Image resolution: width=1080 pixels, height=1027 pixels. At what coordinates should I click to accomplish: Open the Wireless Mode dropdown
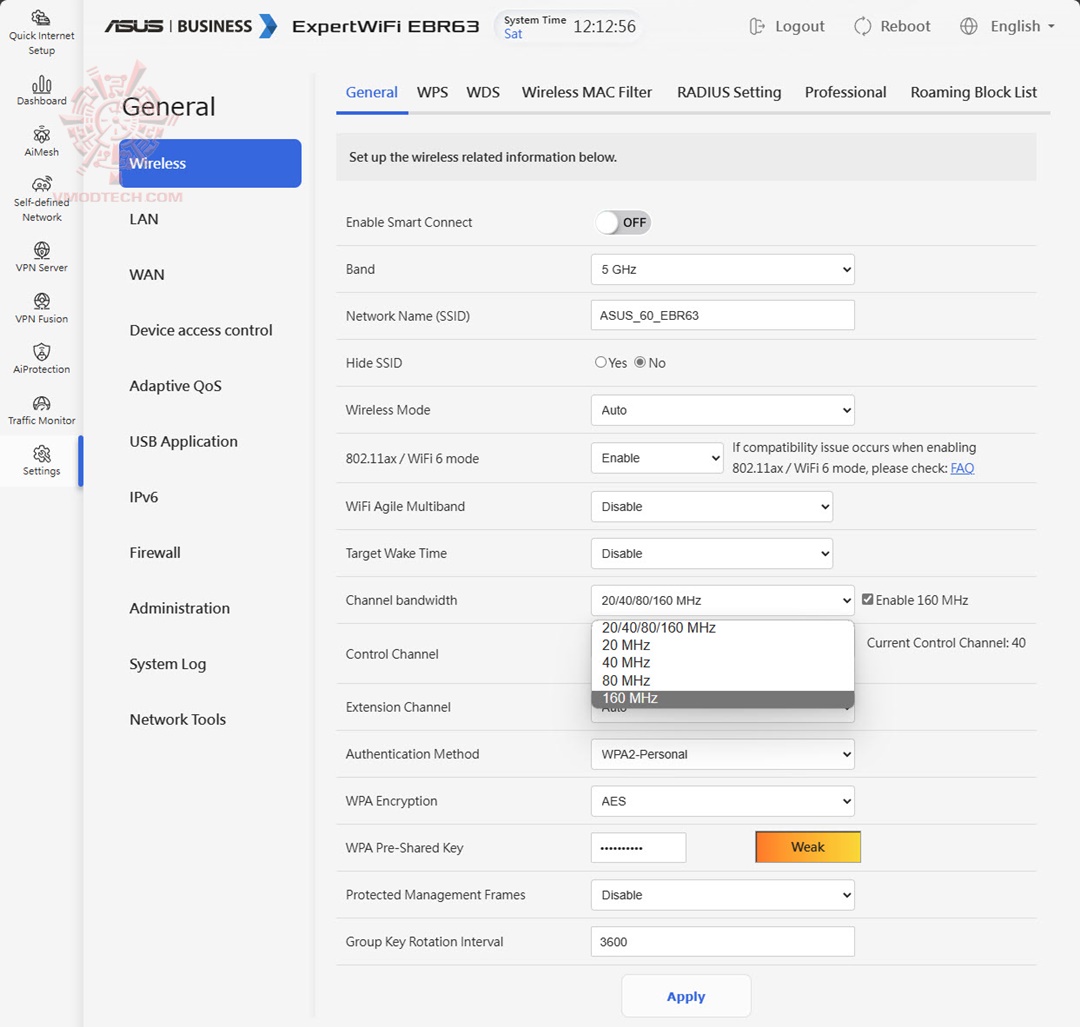point(723,410)
